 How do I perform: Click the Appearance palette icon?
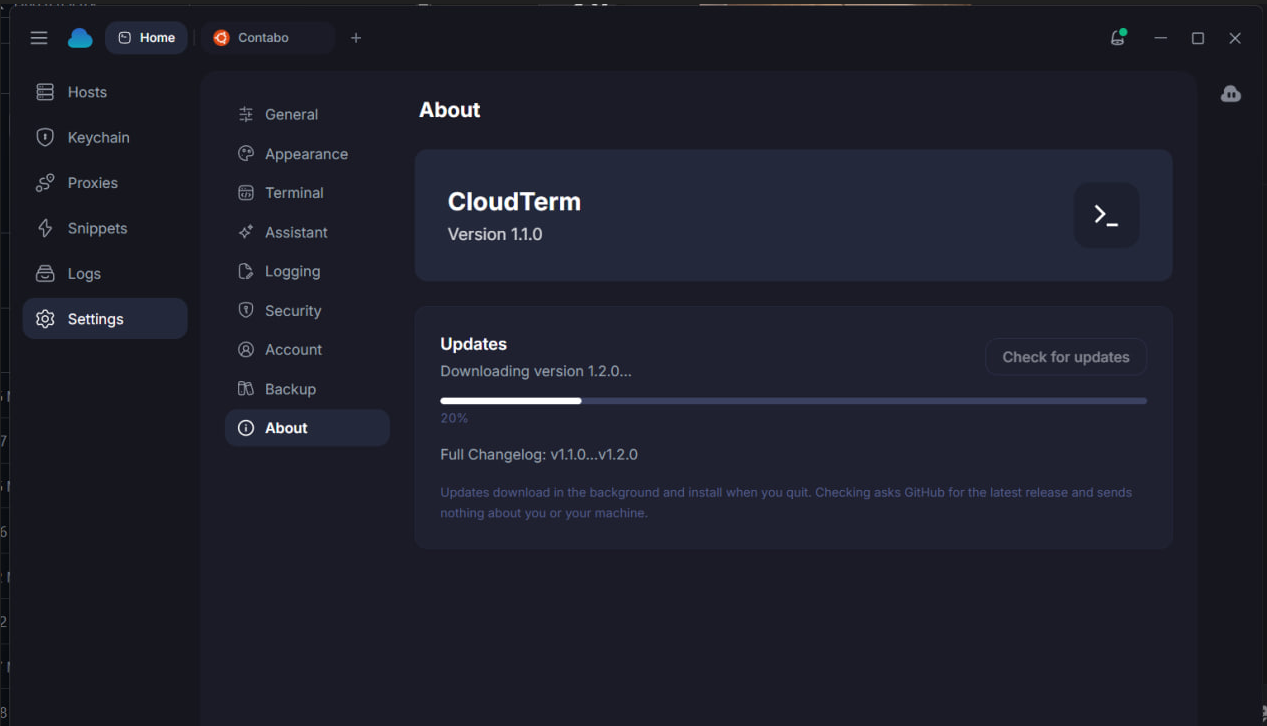pyautogui.click(x=246, y=154)
